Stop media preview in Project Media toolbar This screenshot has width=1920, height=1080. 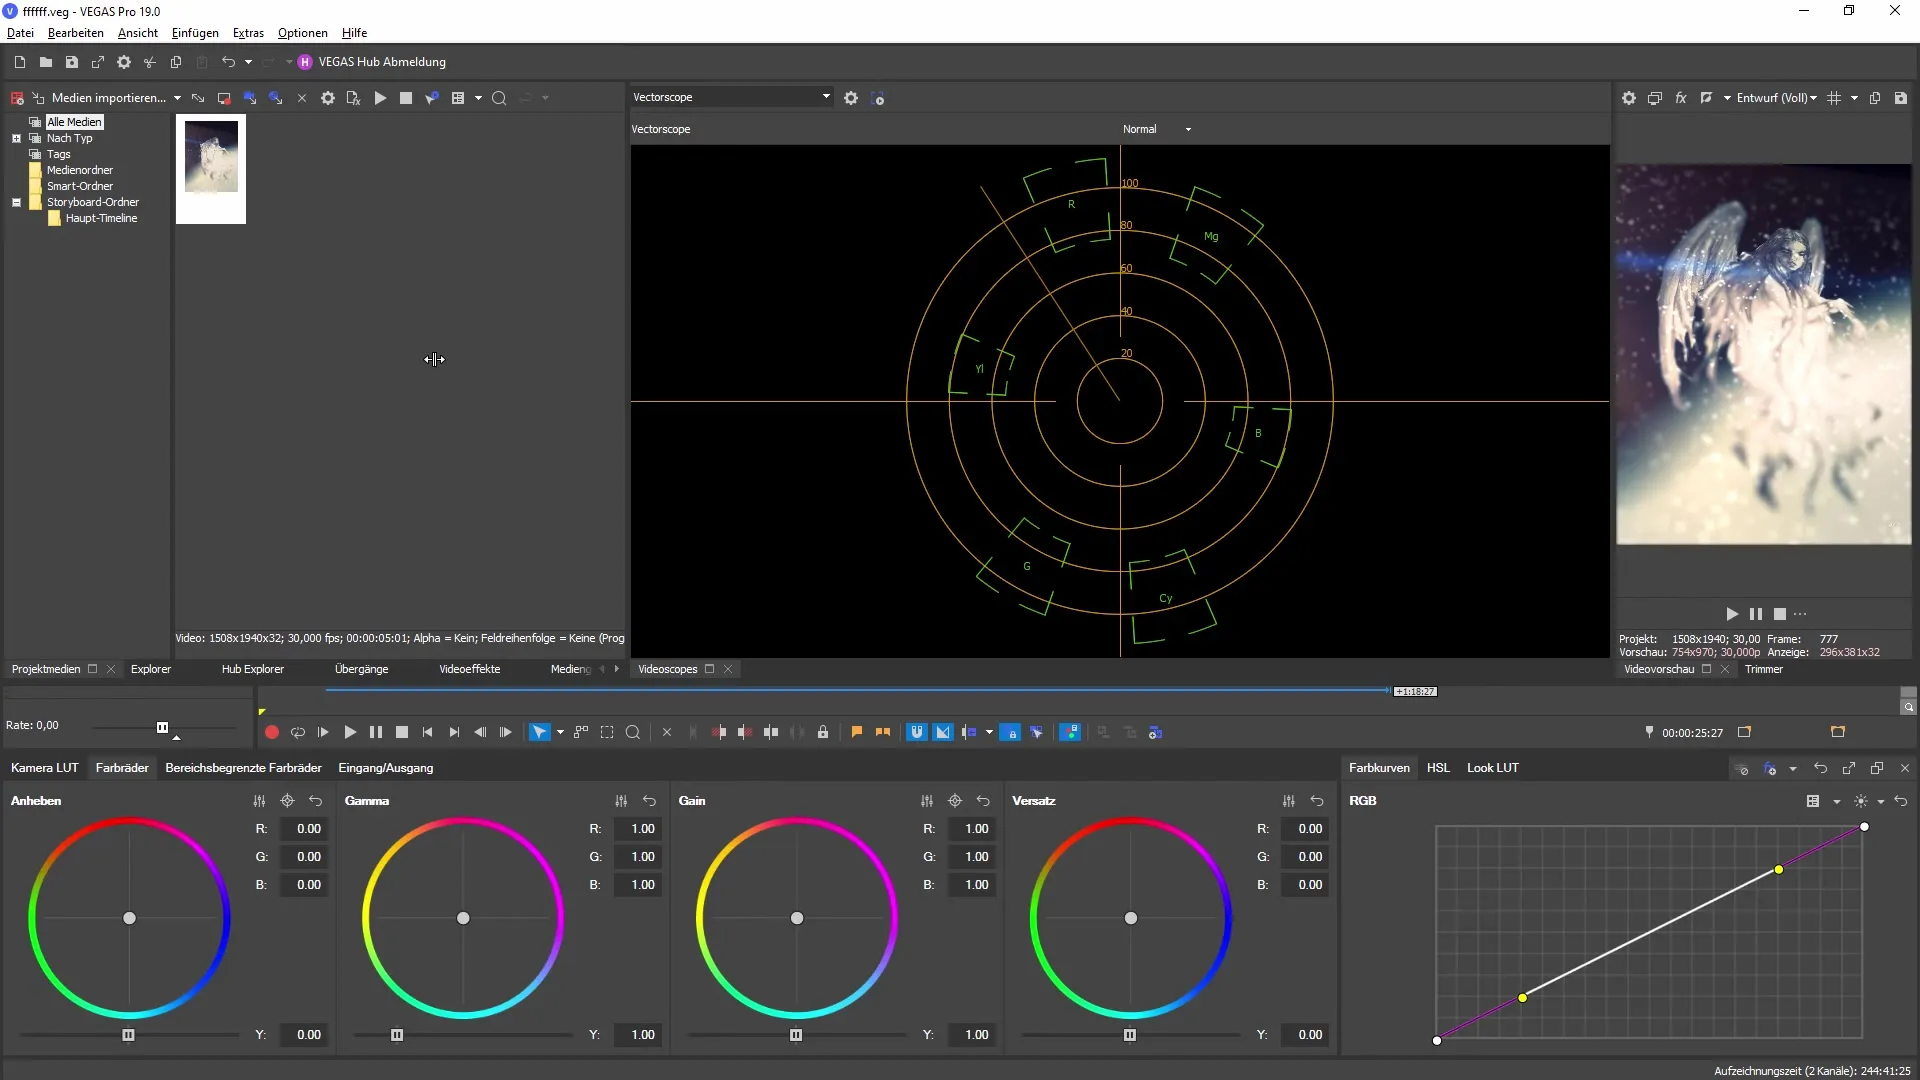tap(406, 98)
